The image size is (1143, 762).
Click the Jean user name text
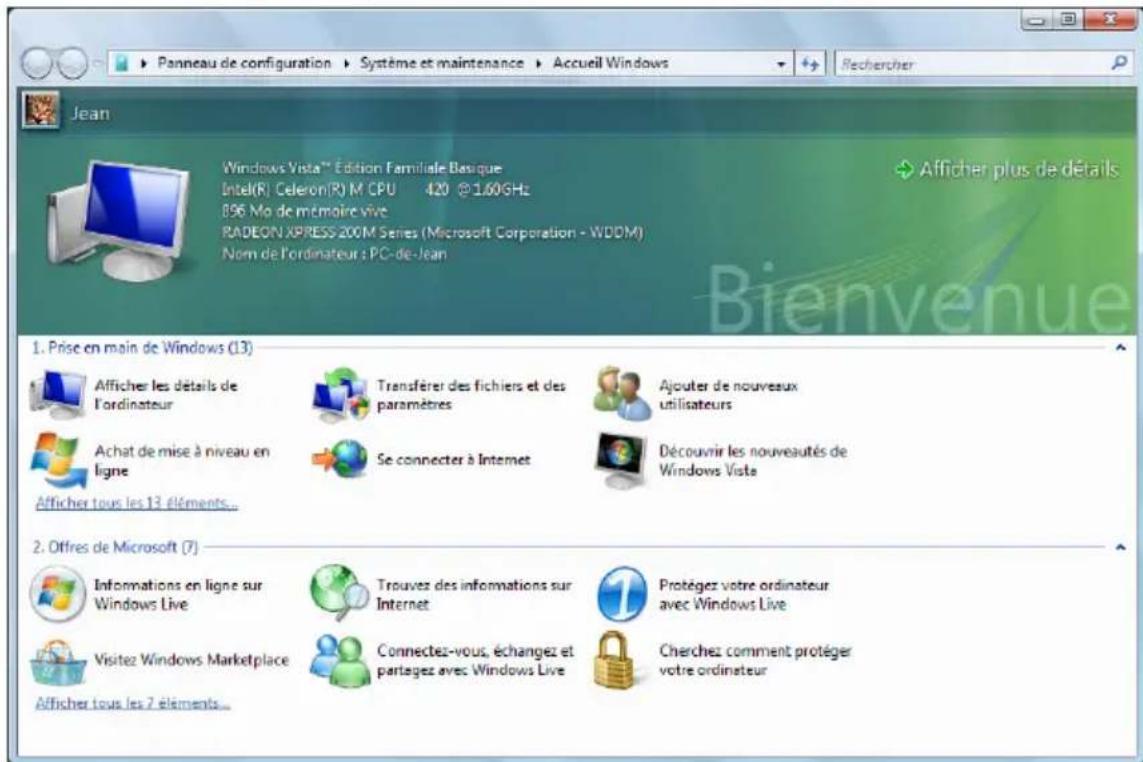click(90, 114)
